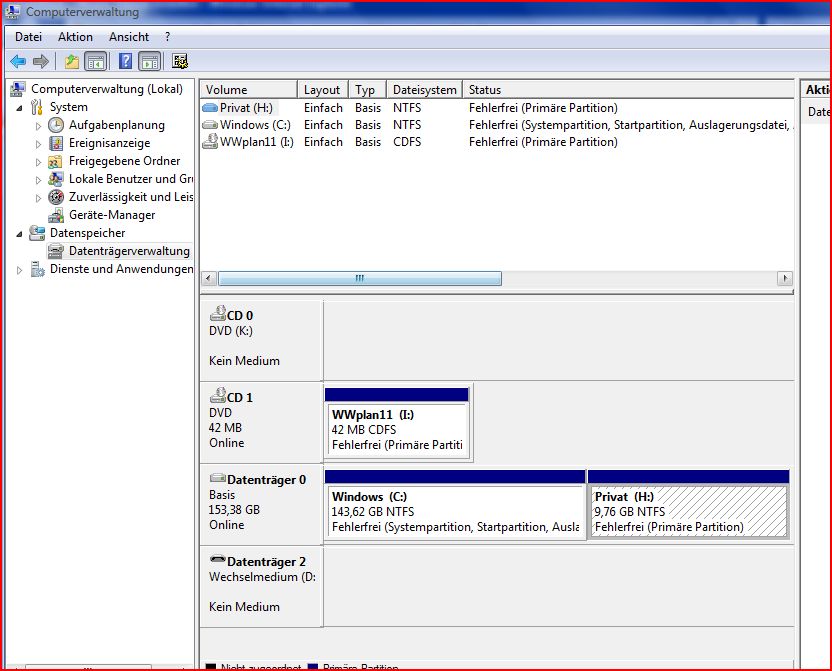This screenshot has height=671, width=832.
Task: Click the Windows (C:) drive icon in list
Action: [x=210, y=125]
